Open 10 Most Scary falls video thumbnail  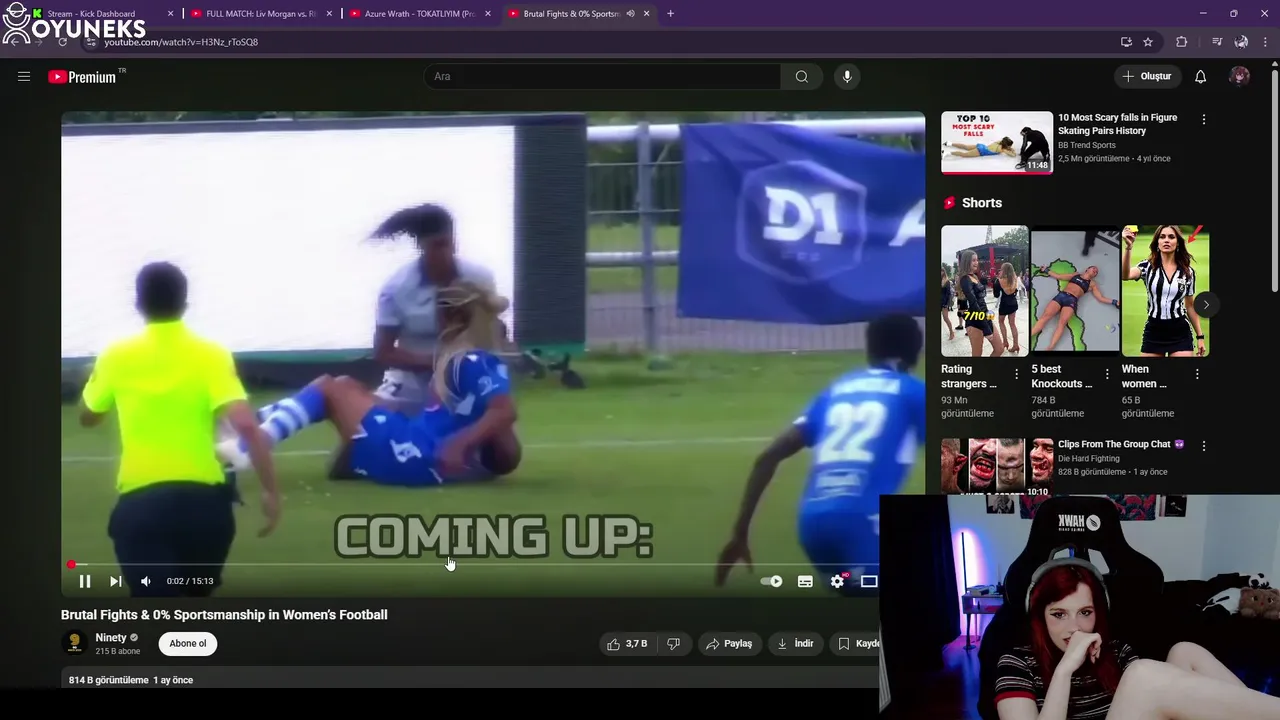[x=997, y=142]
